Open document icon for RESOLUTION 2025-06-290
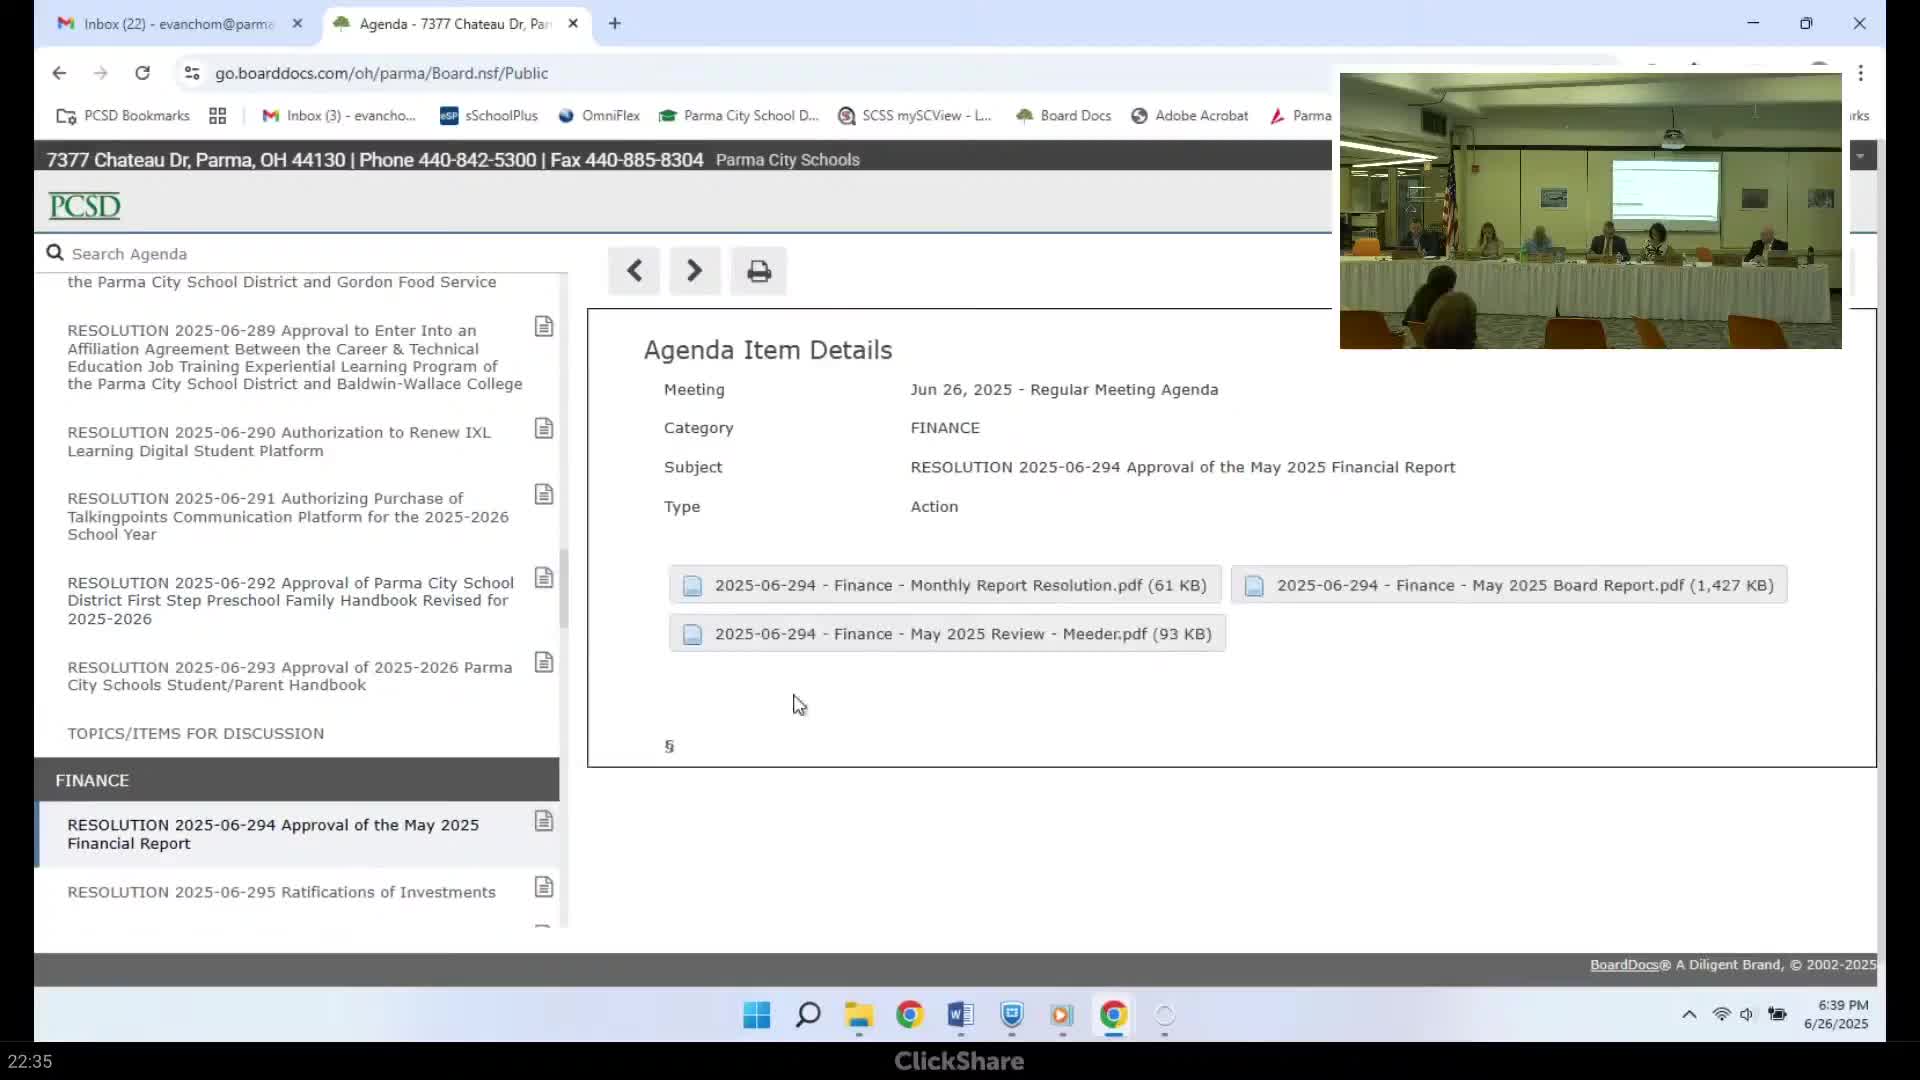Screen dimensions: 1920x1080 [x=543, y=429]
